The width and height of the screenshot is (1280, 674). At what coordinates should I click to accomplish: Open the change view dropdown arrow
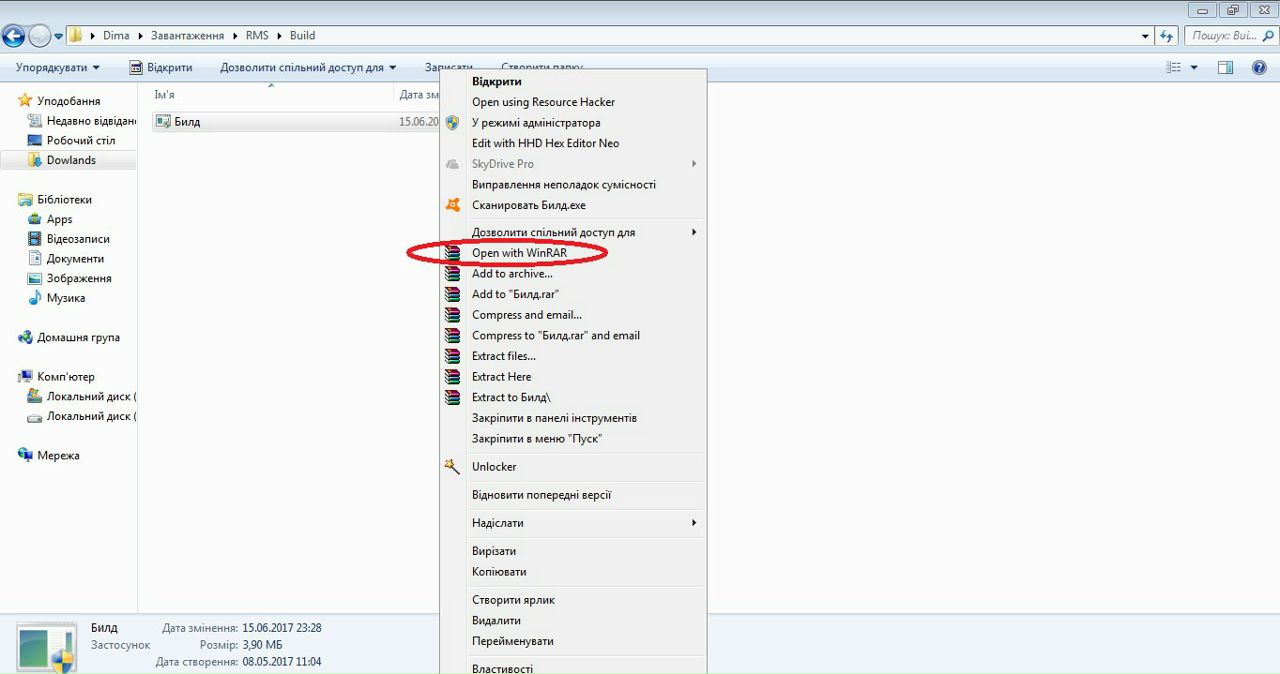click(1194, 68)
